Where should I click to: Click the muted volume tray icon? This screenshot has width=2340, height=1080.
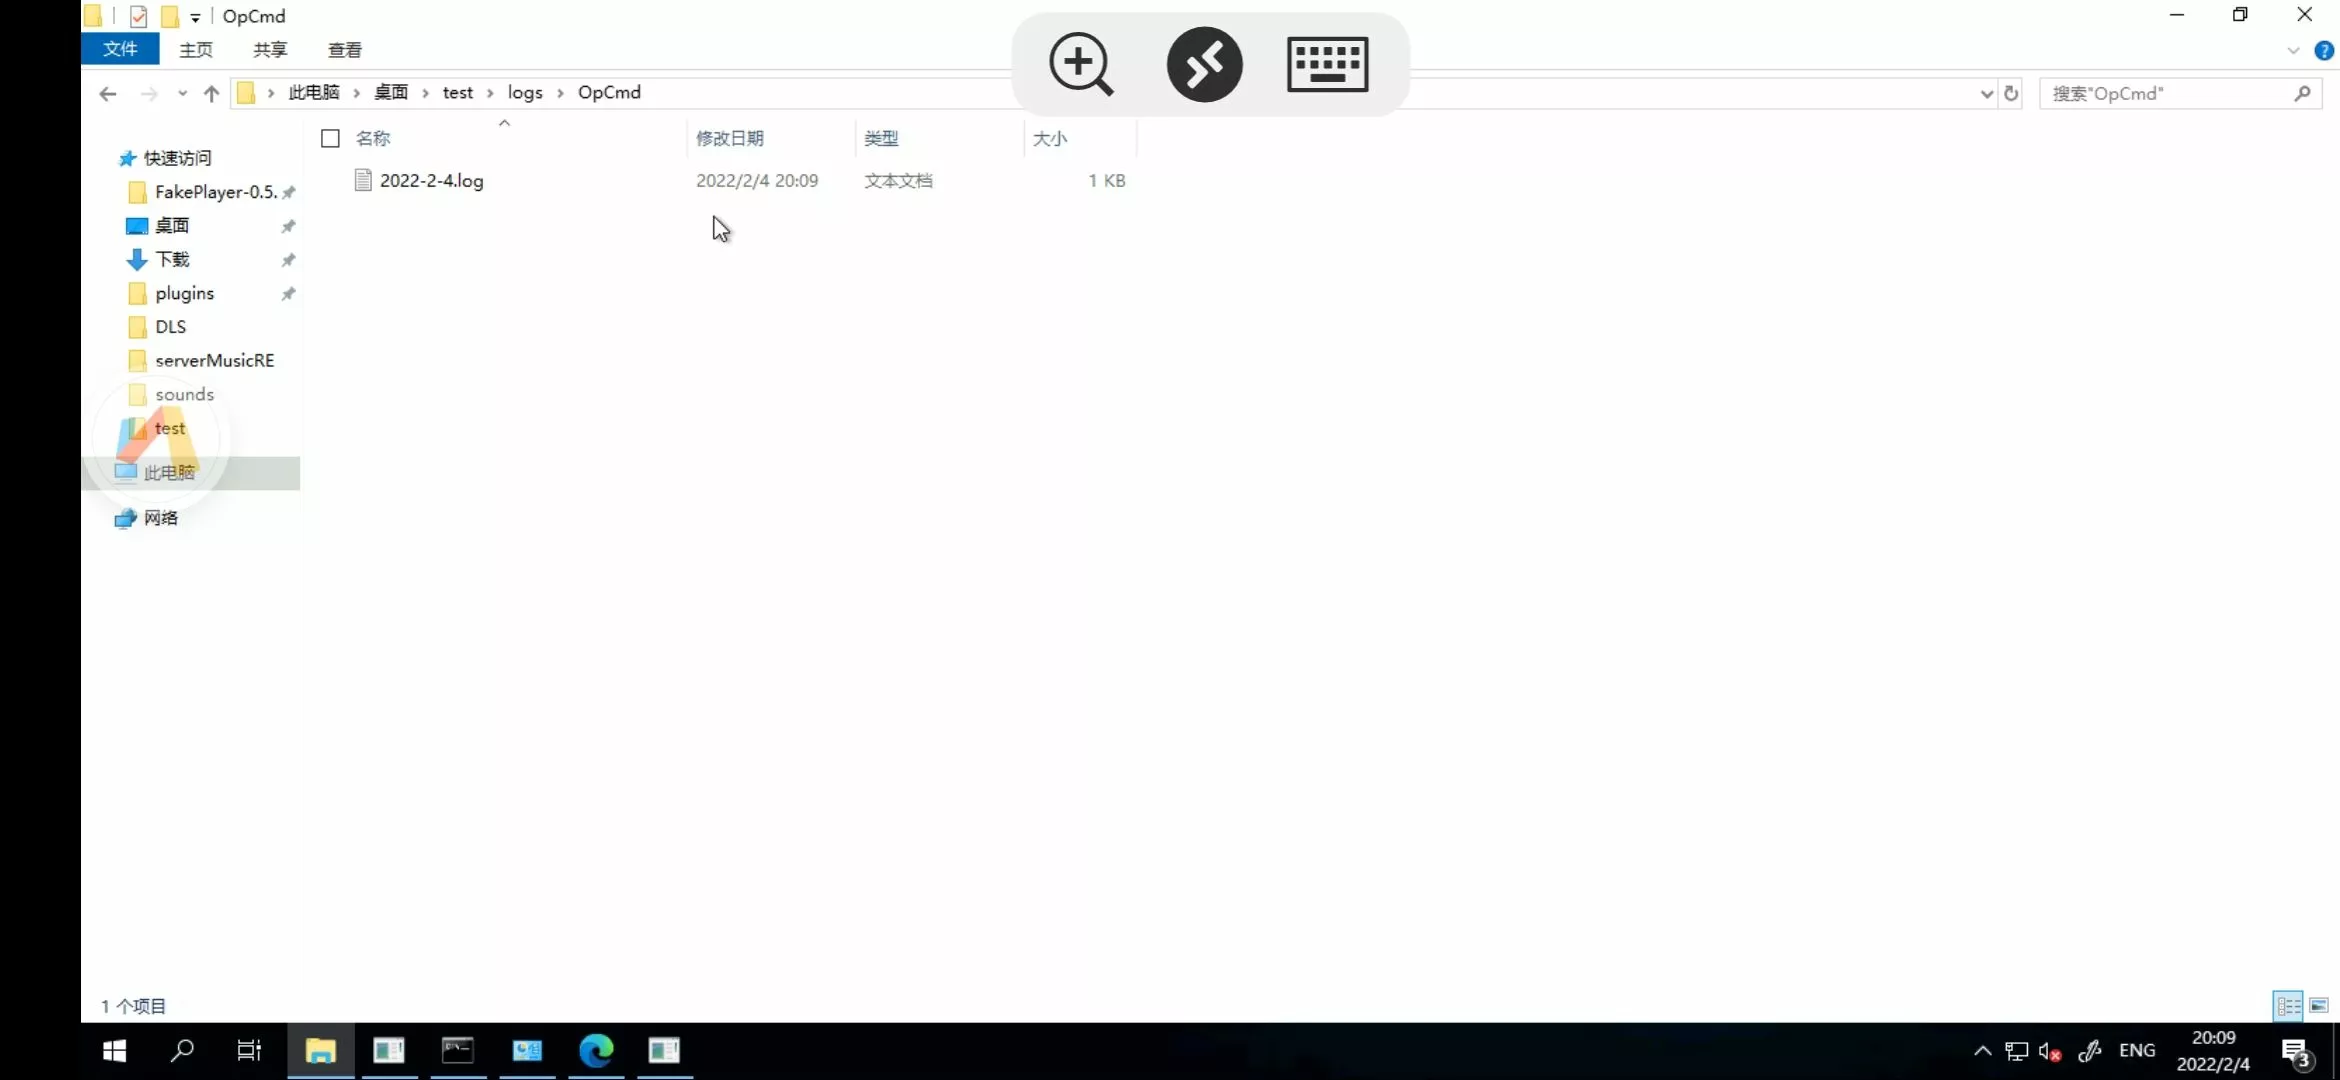point(2049,1052)
